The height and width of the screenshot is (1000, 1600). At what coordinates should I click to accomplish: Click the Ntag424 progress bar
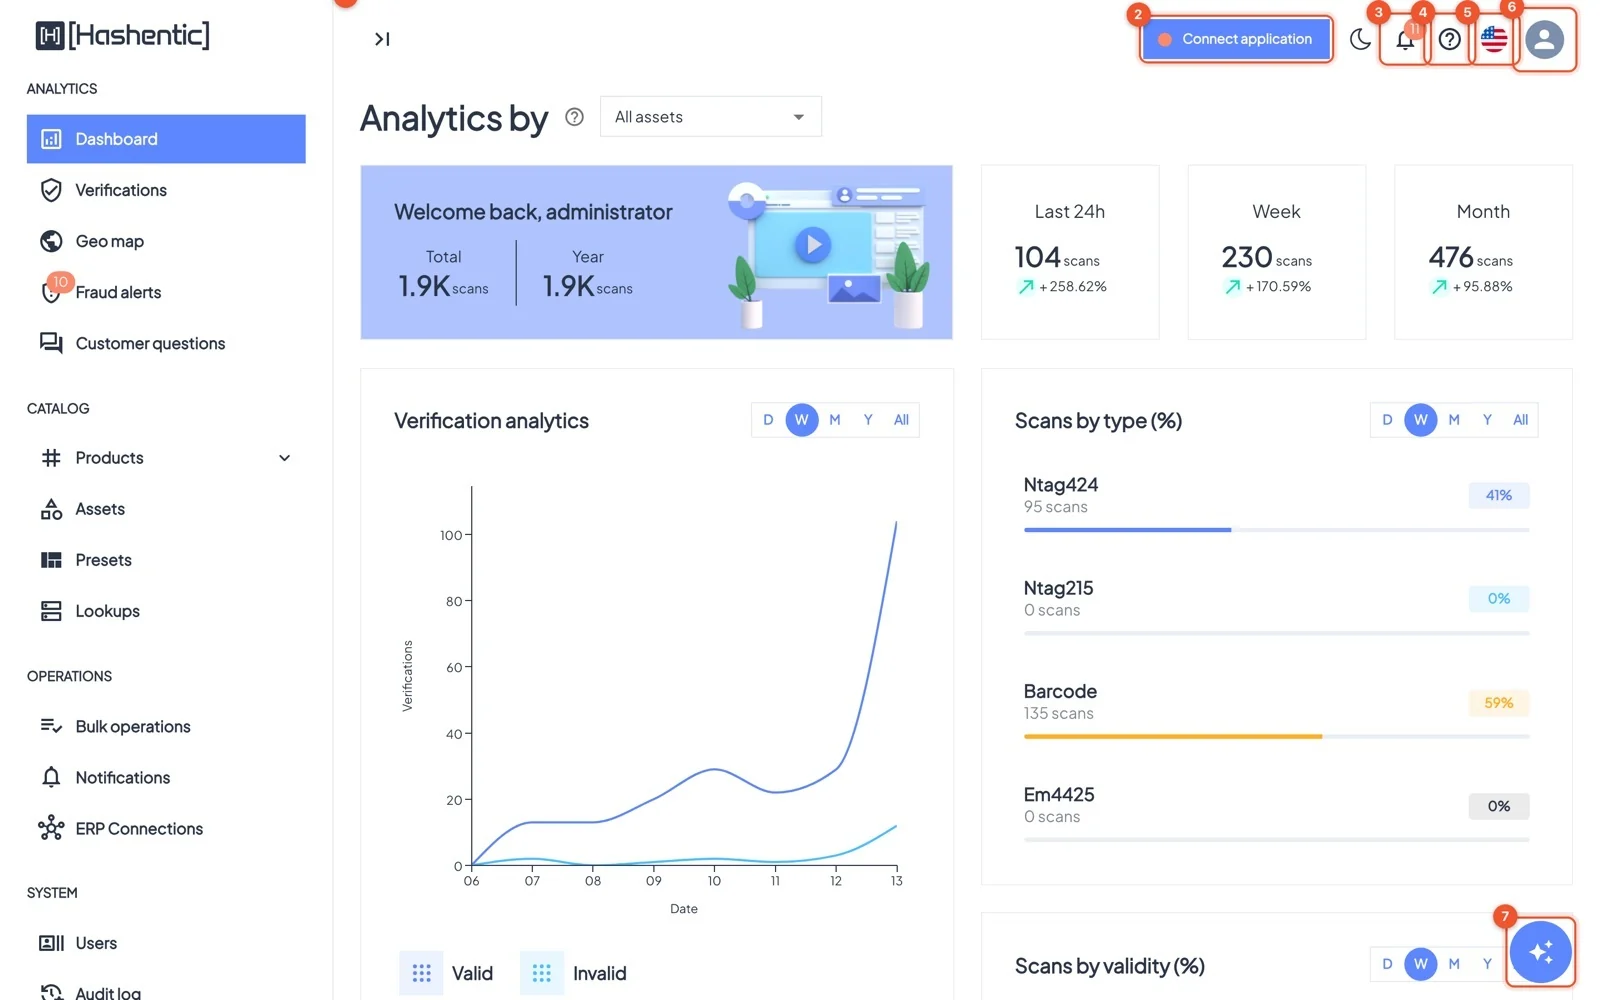click(1276, 530)
